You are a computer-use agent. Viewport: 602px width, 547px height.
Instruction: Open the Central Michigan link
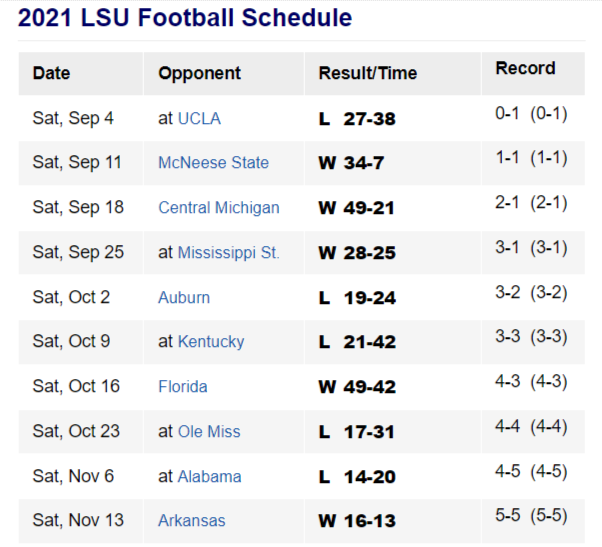pos(218,208)
